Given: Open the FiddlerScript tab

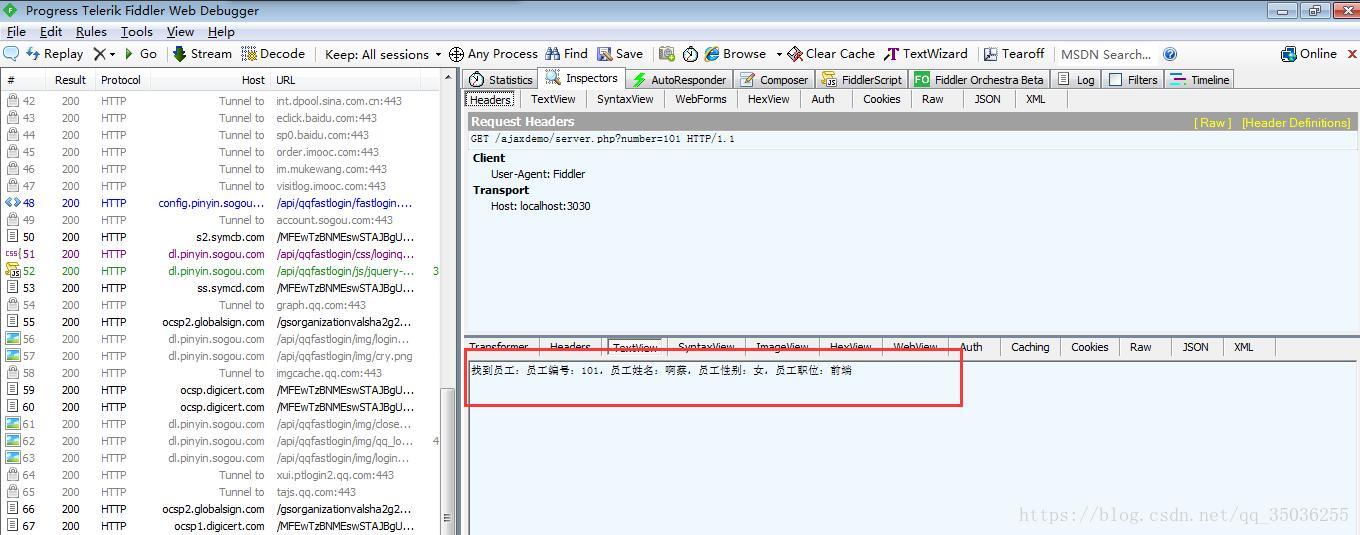Looking at the screenshot, I should (x=862, y=79).
